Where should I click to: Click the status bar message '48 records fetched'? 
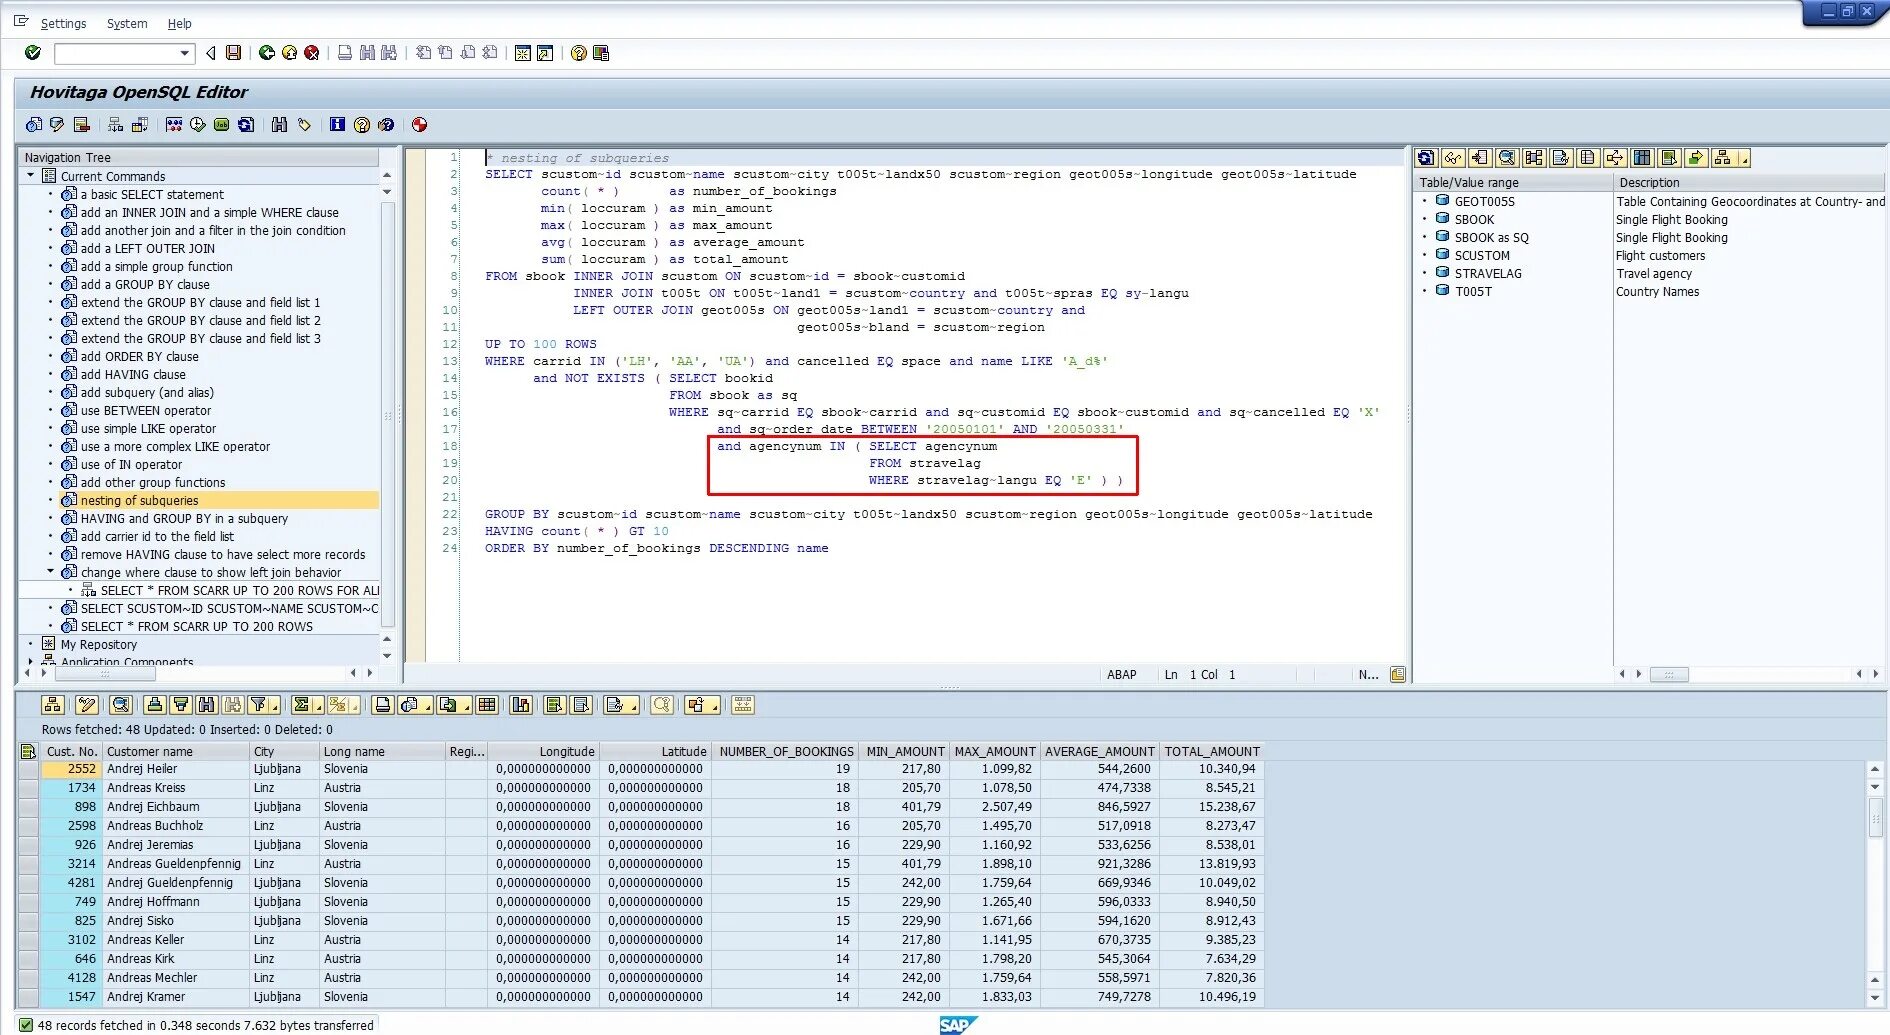click(x=205, y=1025)
